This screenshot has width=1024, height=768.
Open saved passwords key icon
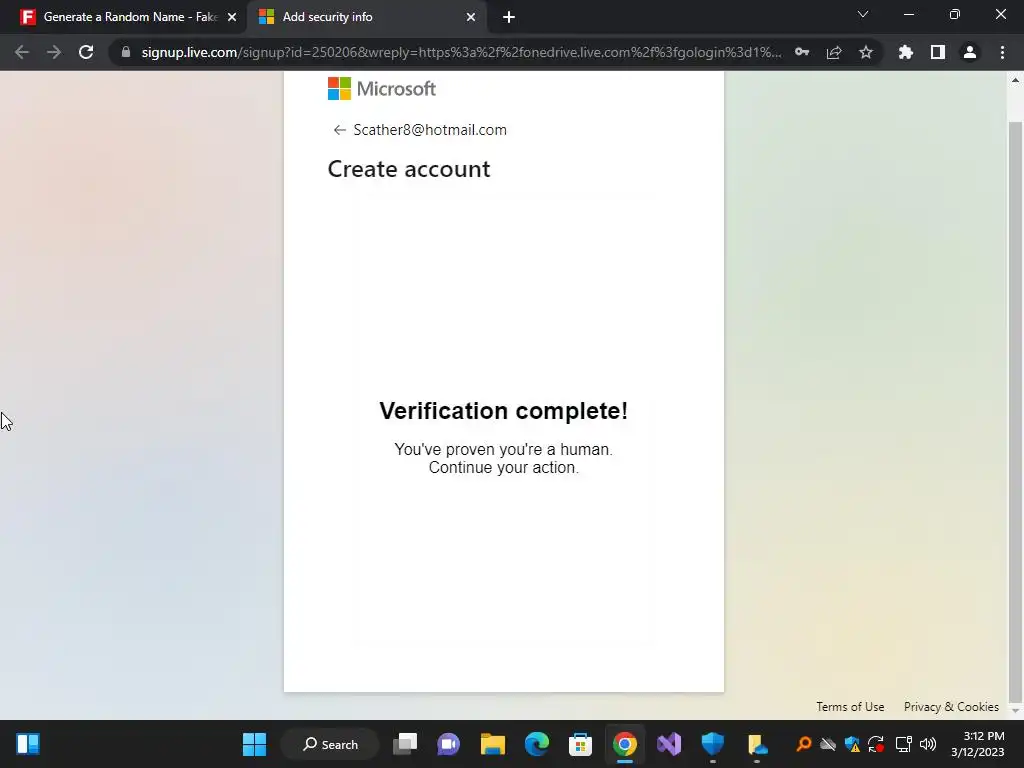(x=802, y=52)
